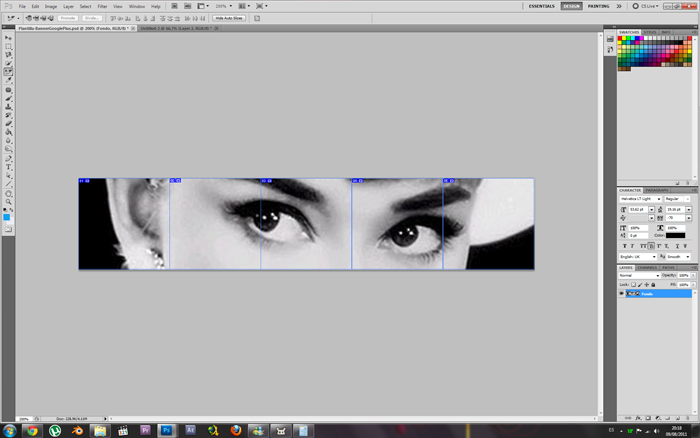700x438 pixels.
Task: Switch to the Design workspace
Action: pos(571,6)
